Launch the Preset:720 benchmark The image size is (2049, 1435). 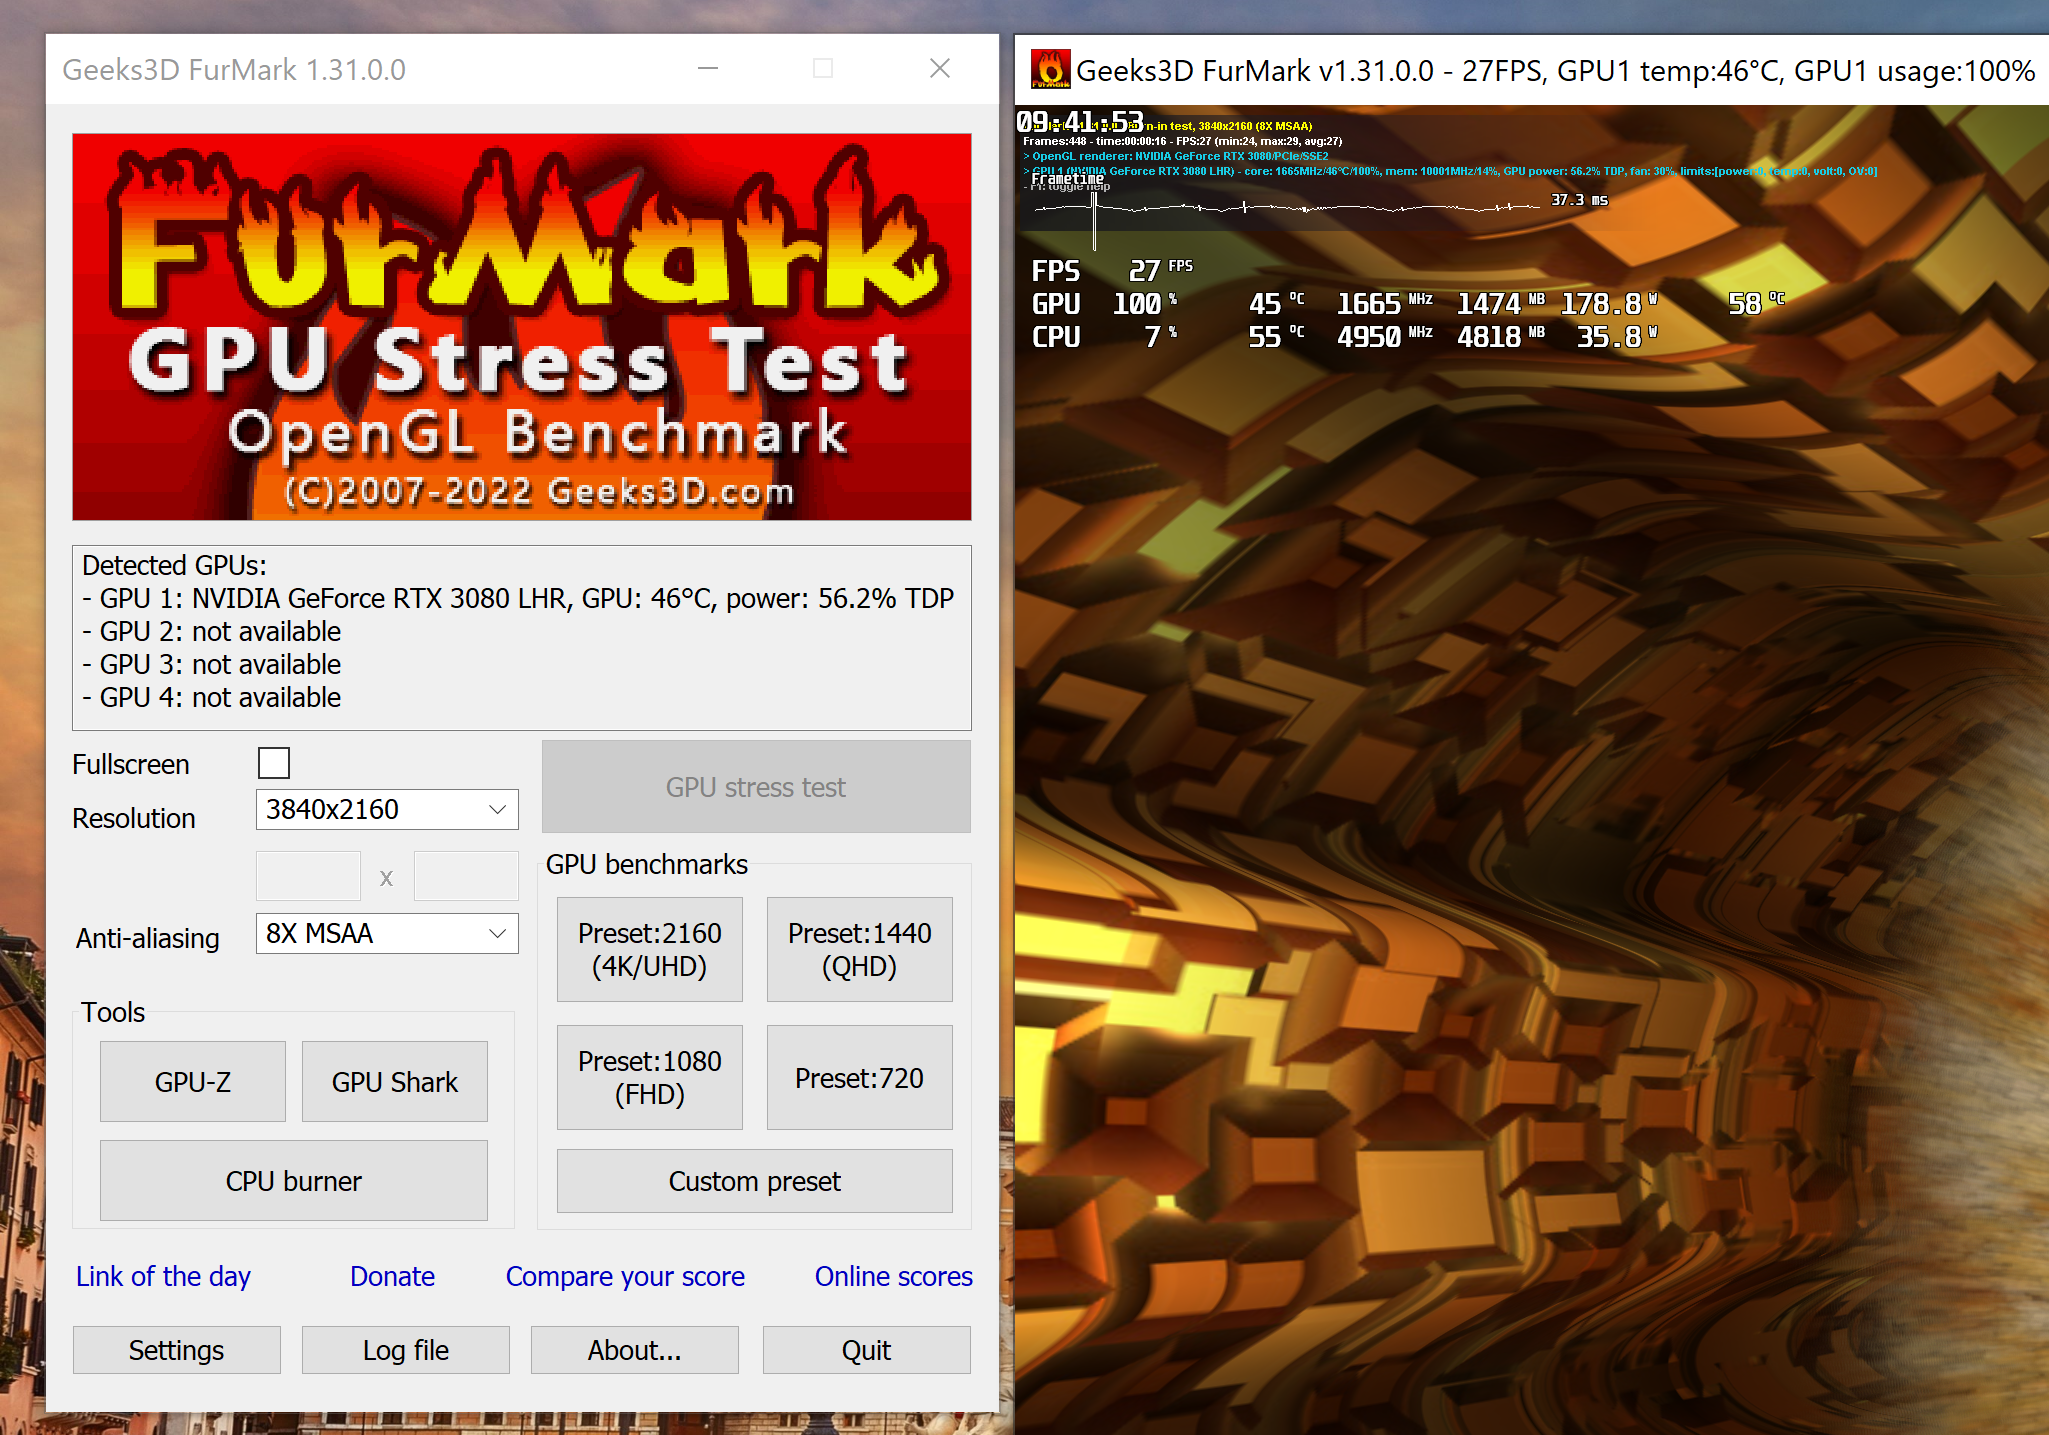pos(859,1077)
